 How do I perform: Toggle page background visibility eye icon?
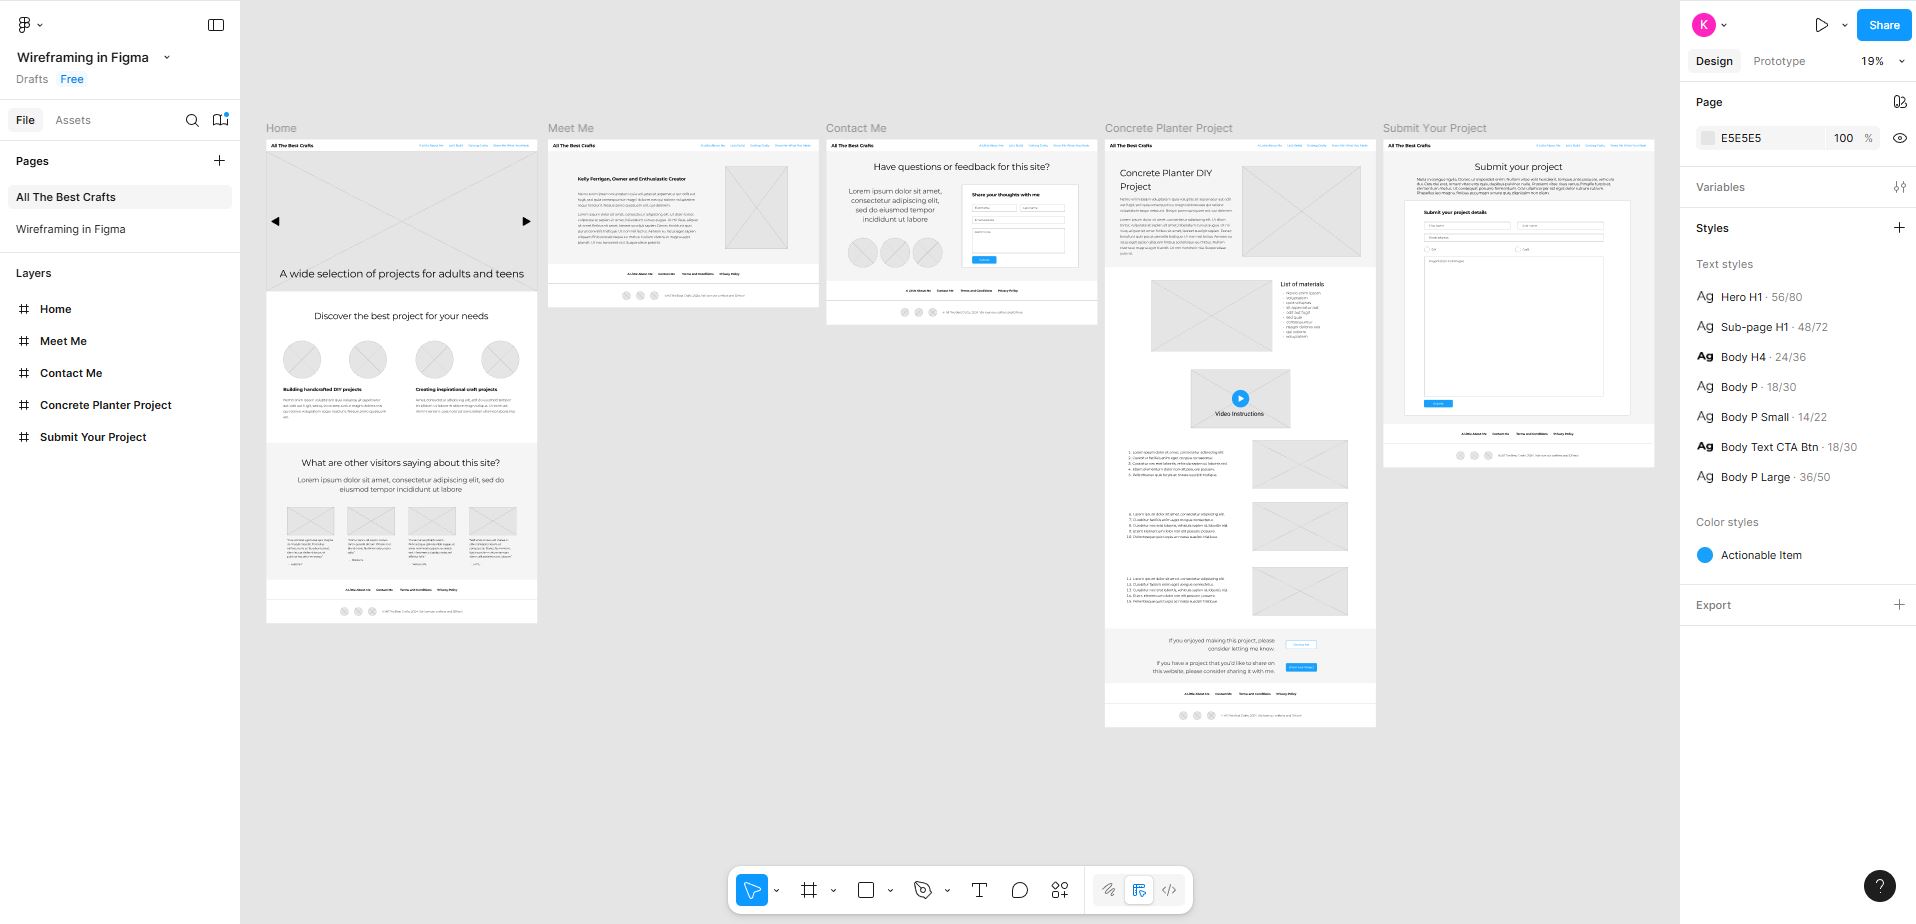[1899, 138]
